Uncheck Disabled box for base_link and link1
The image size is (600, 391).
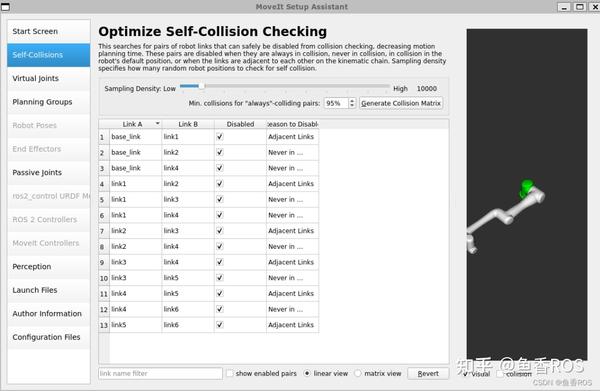click(220, 137)
